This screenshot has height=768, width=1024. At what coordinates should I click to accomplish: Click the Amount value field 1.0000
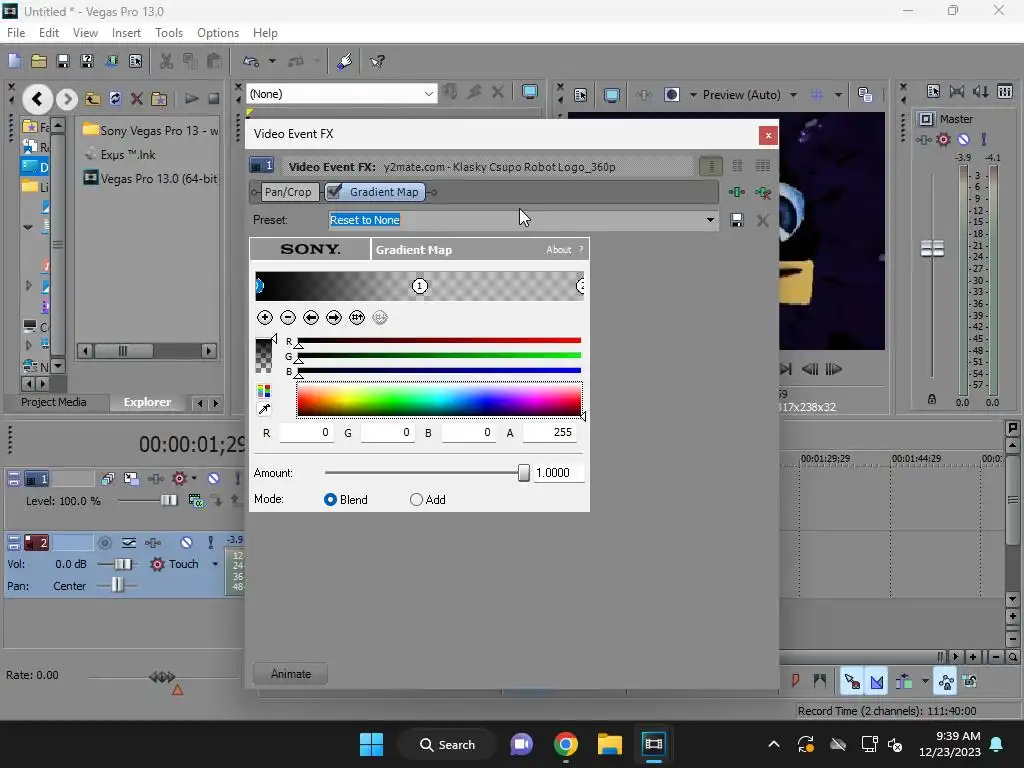pyautogui.click(x=558, y=473)
